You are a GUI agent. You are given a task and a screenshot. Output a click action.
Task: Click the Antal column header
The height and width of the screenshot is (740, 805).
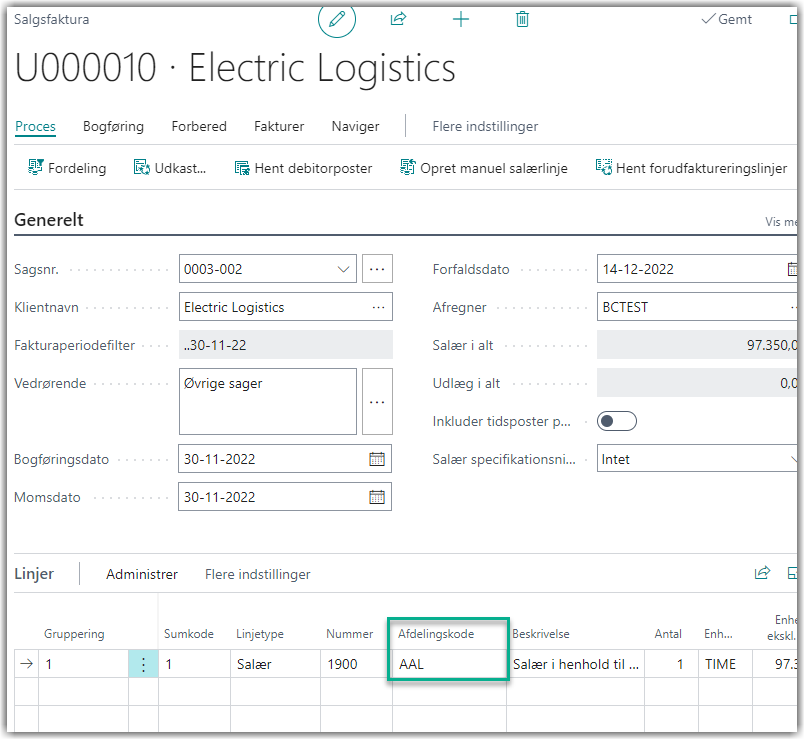point(667,634)
